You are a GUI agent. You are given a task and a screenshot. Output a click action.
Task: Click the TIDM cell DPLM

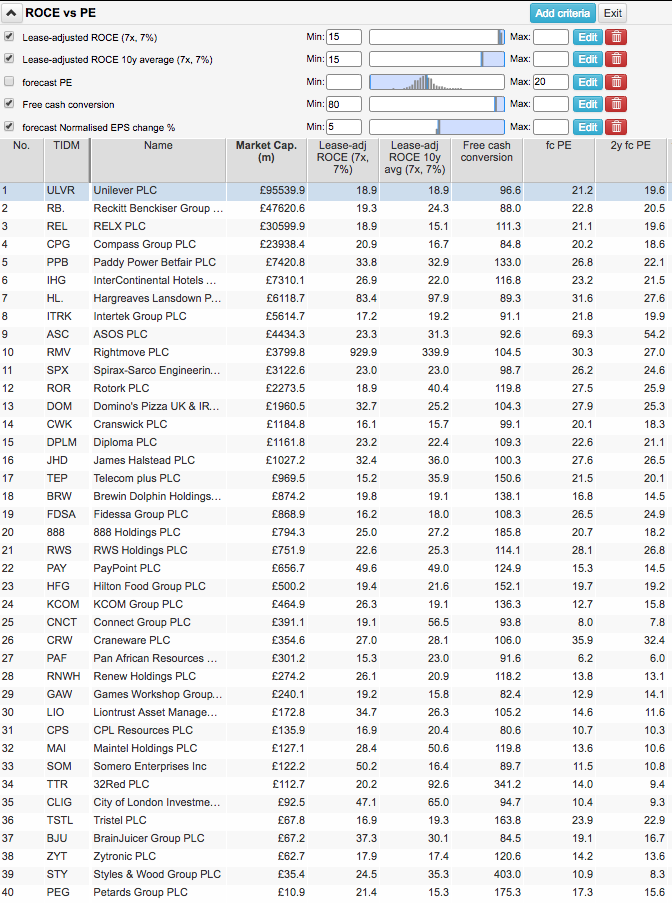[x=67, y=442]
